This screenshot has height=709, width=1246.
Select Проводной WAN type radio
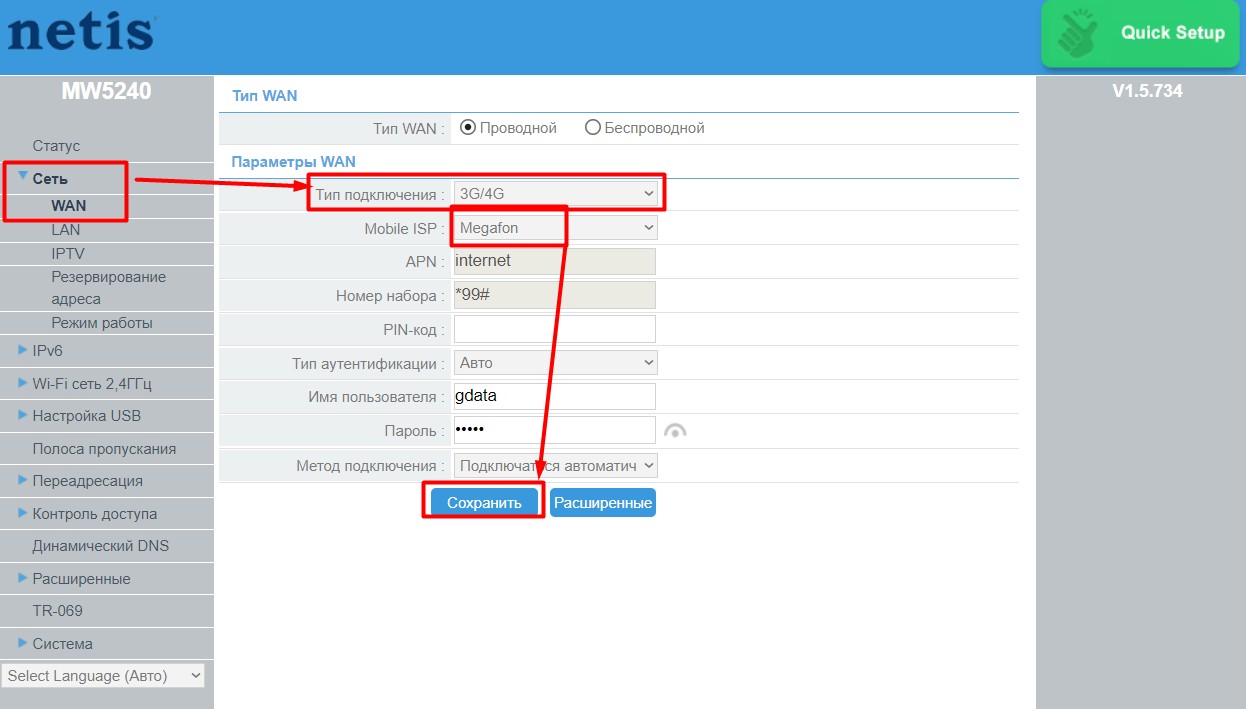click(x=467, y=128)
